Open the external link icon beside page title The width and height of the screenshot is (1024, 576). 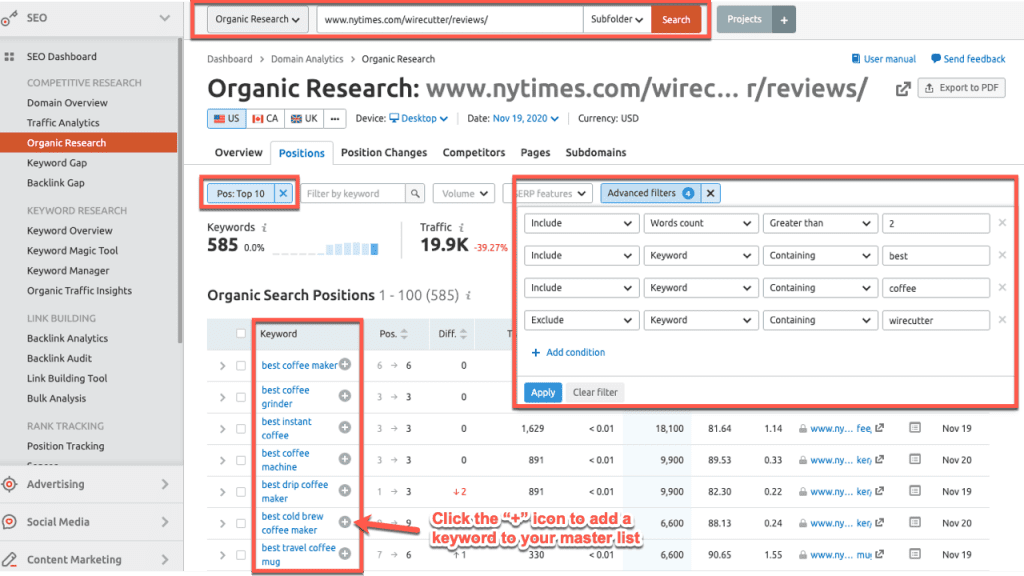902,89
